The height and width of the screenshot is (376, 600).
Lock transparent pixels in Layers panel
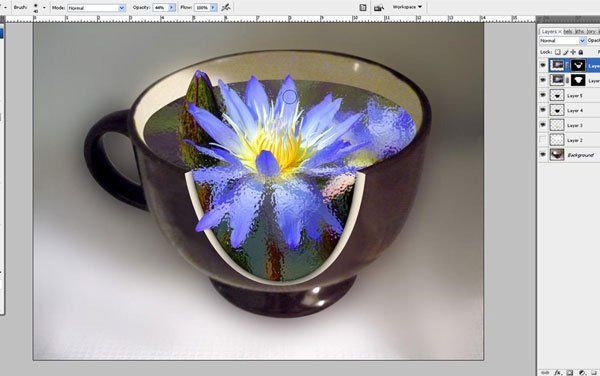pyautogui.click(x=558, y=52)
